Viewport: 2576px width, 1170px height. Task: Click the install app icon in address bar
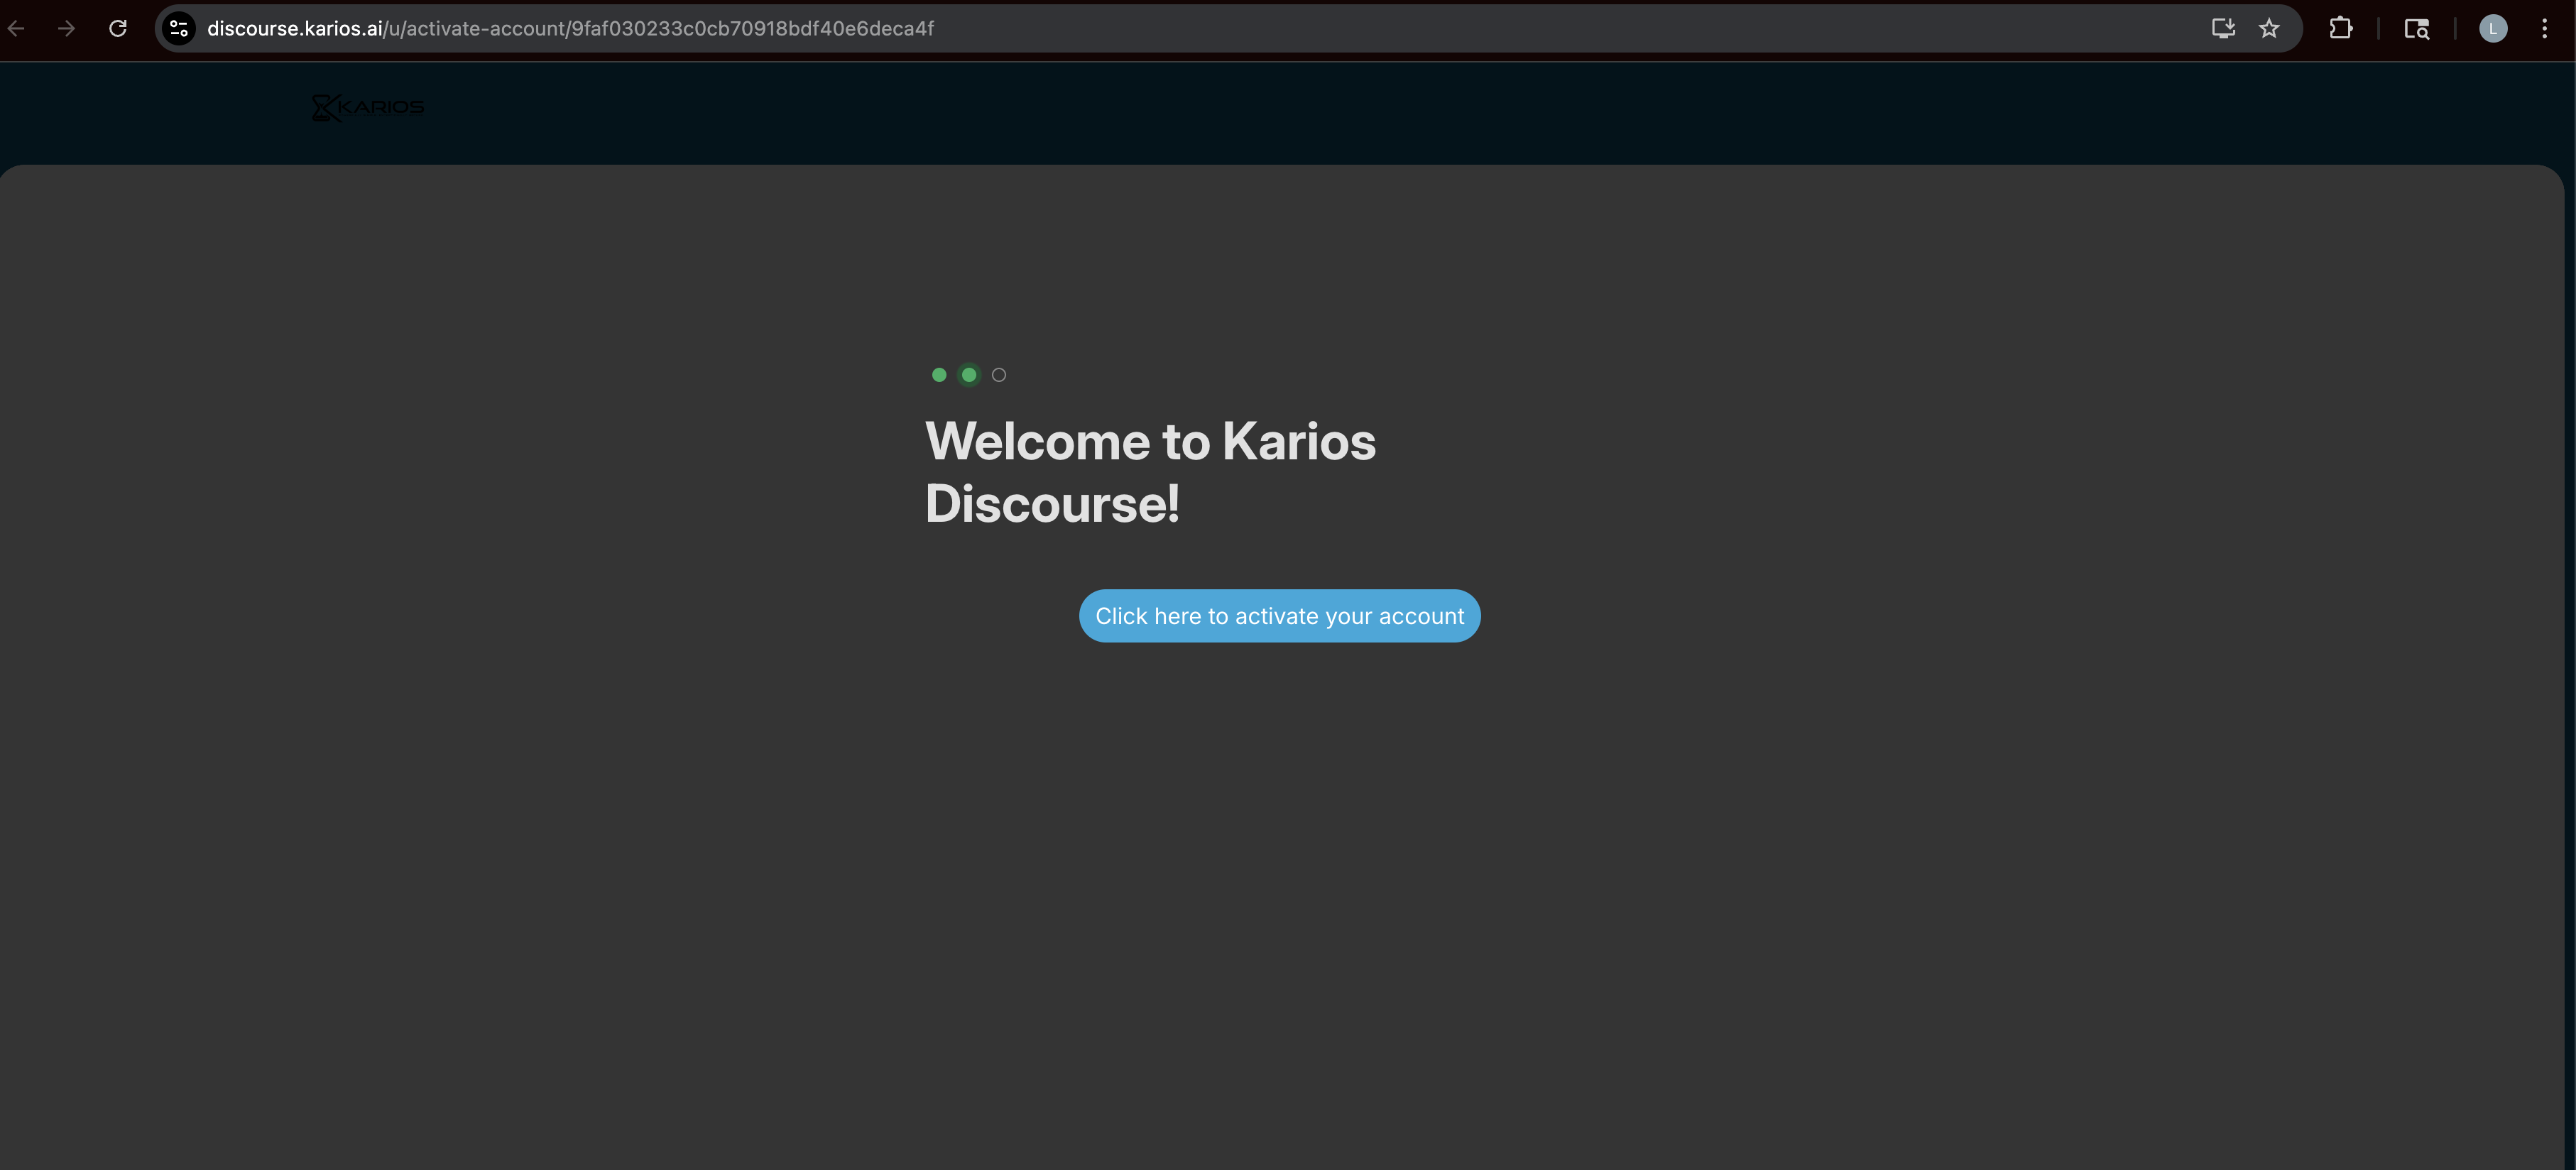(x=2222, y=28)
